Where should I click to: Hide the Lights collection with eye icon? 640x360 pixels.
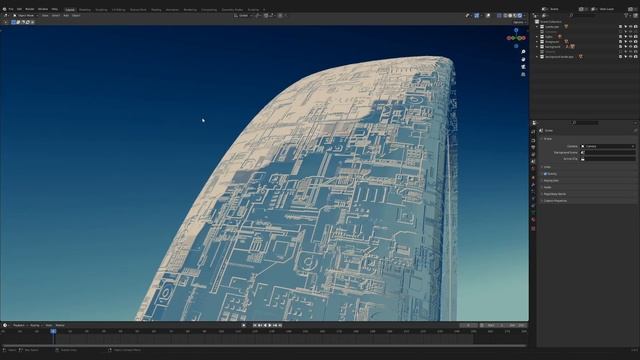click(631, 37)
